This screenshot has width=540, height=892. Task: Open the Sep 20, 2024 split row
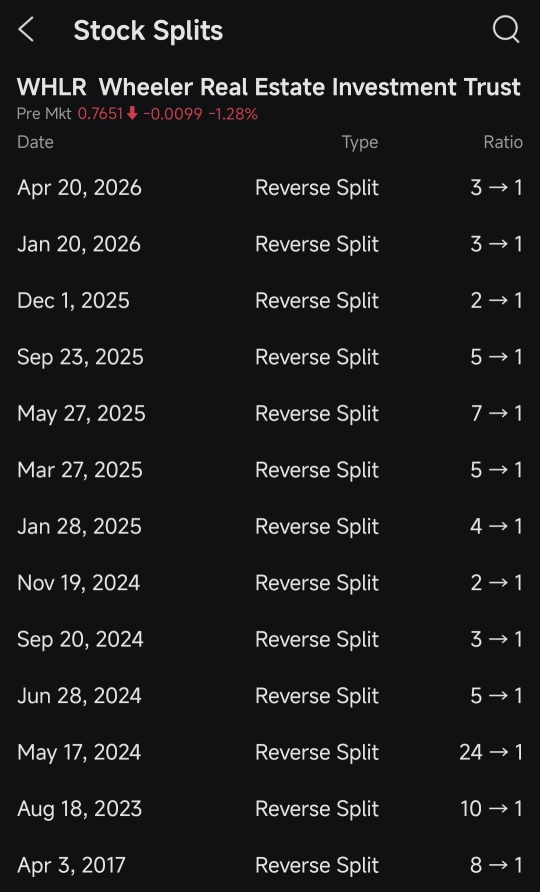tap(270, 639)
